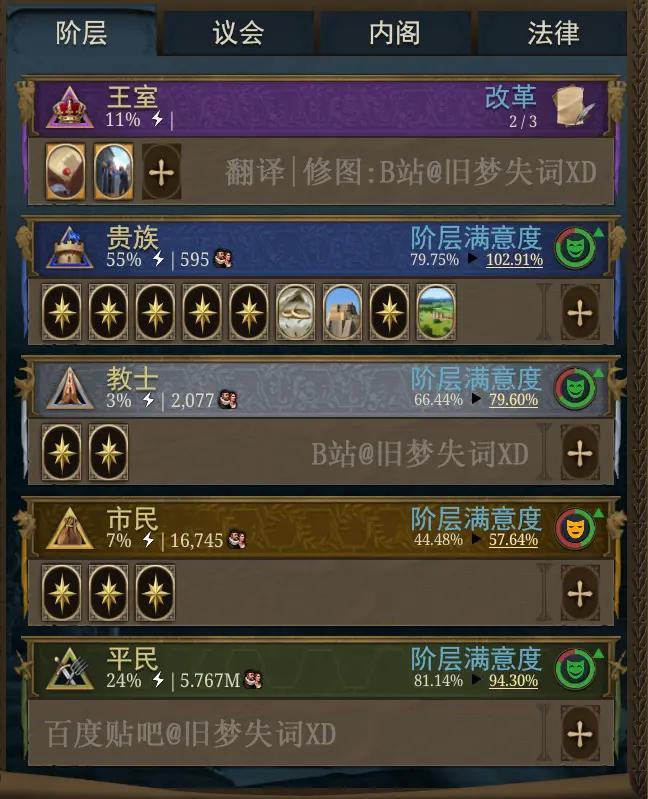The height and width of the screenshot is (799, 648).
Task: Open the 改革 parchment and quill icon
Action: point(574,106)
